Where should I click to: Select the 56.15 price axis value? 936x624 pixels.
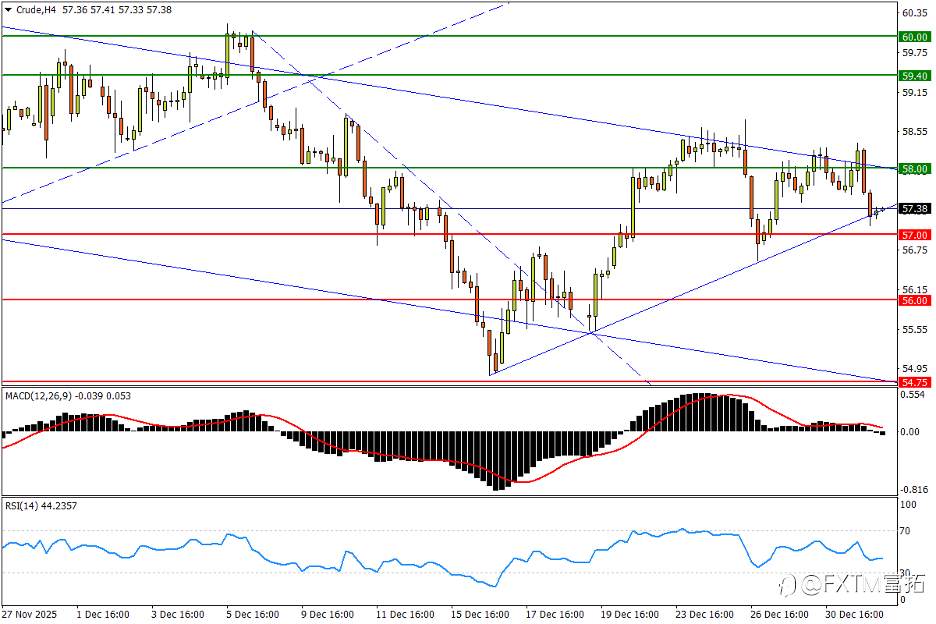click(915, 290)
